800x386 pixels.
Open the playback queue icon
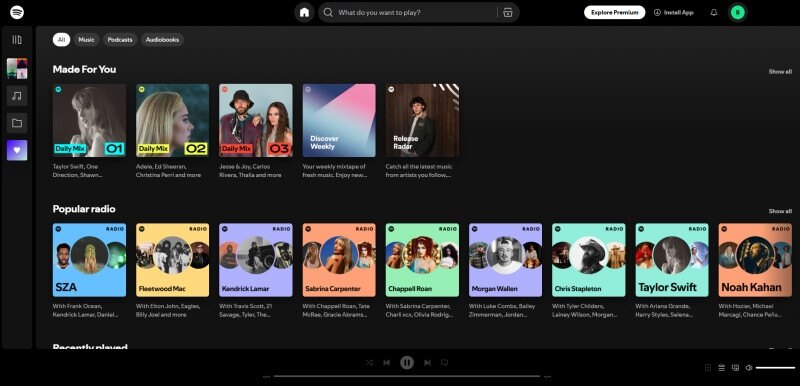click(721, 368)
